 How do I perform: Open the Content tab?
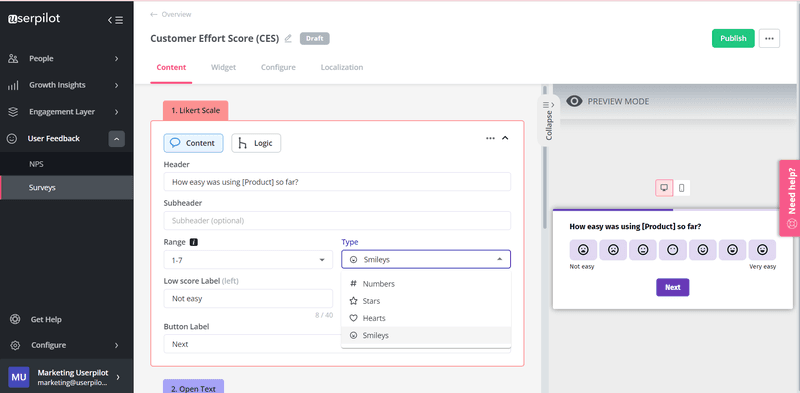click(171, 67)
